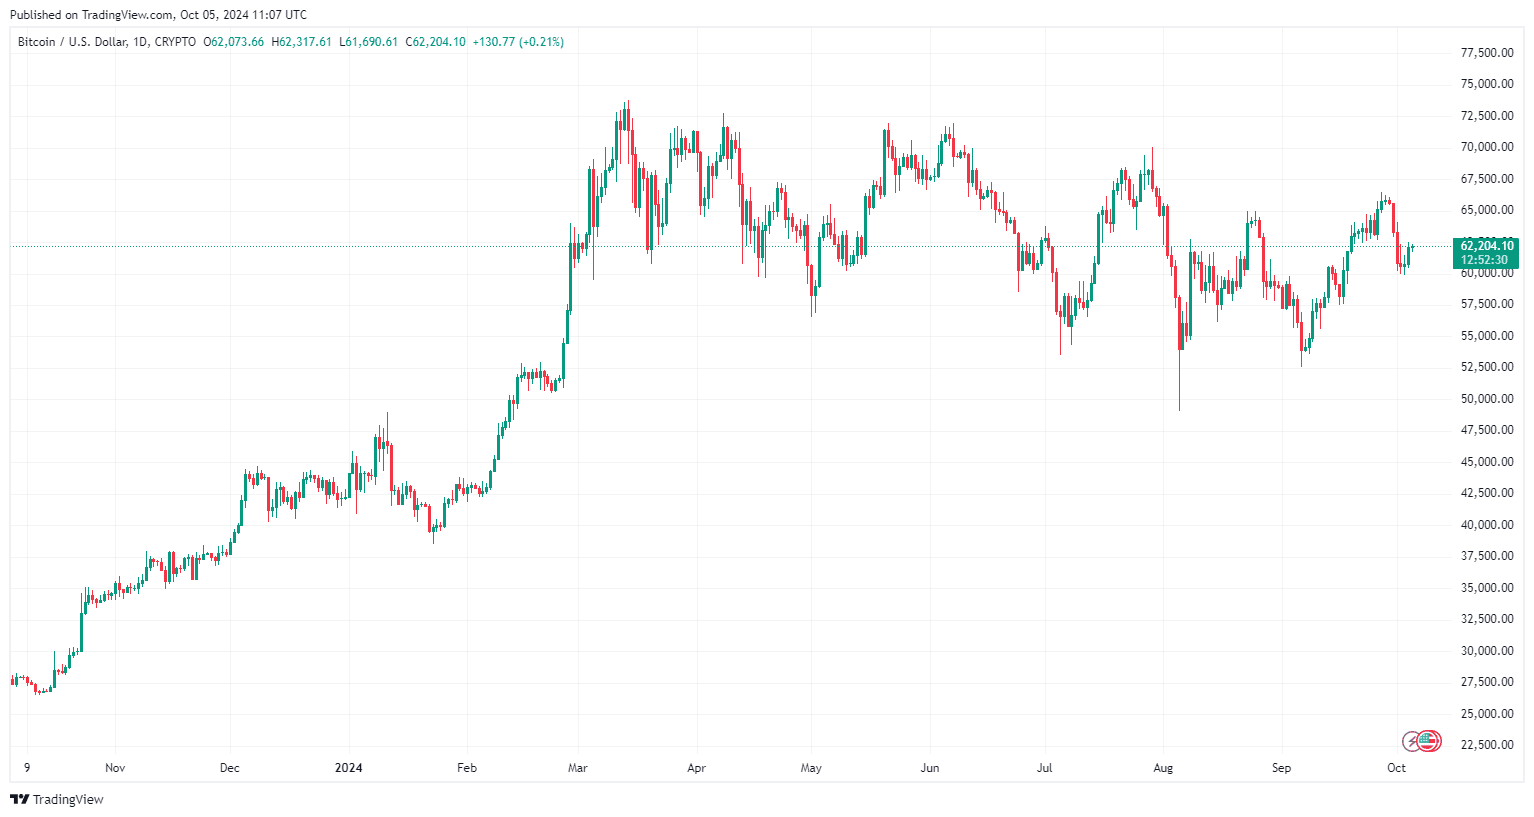The height and width of the screenshot is (817, 1534).
Task: Click the Dec label on the time axis
Action: coord(230,768)
